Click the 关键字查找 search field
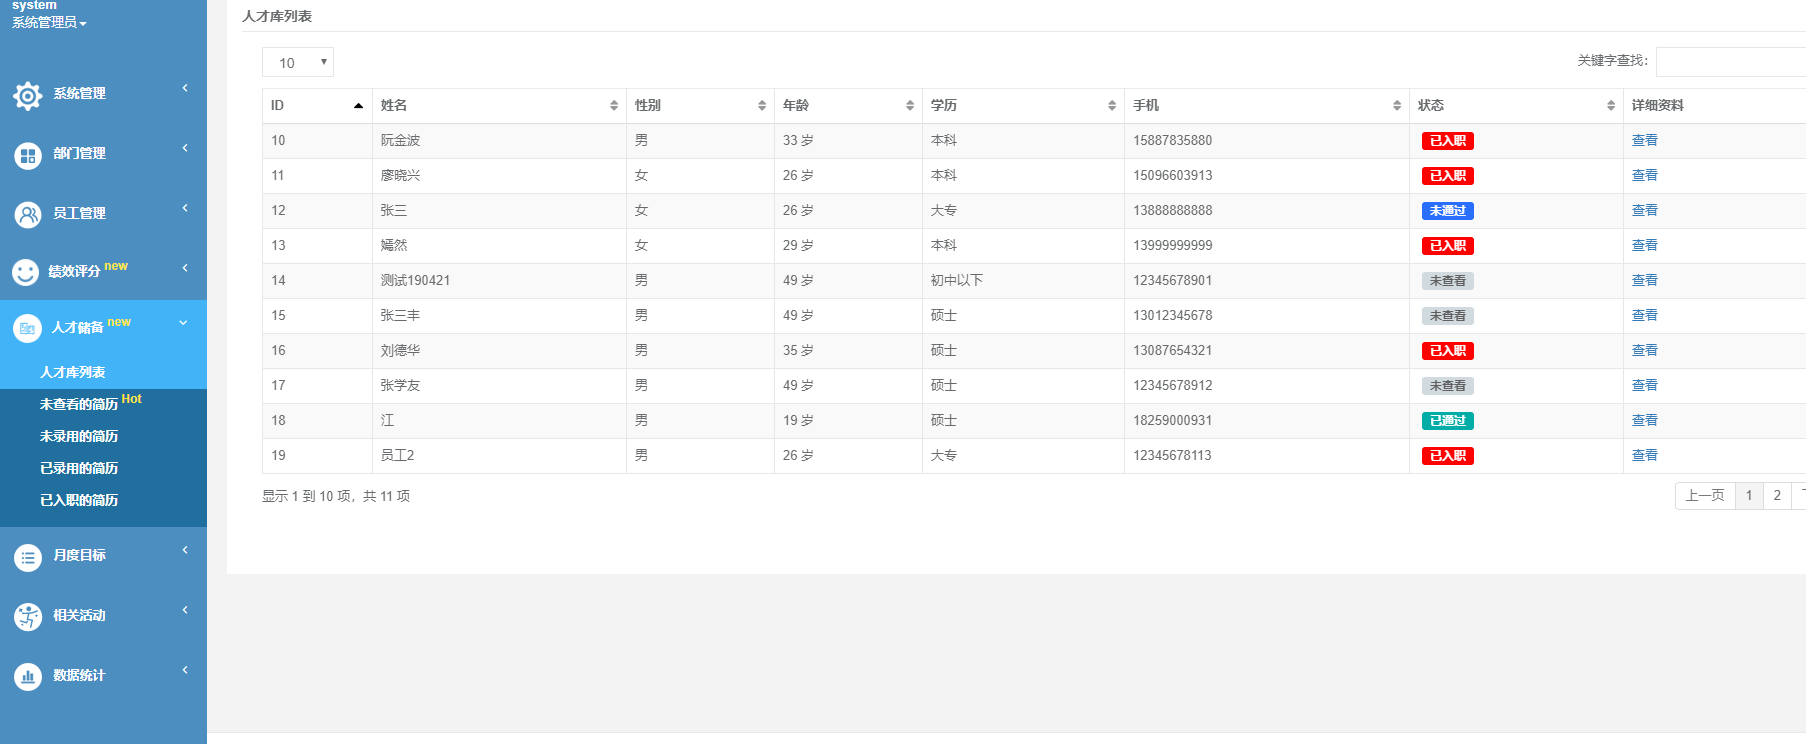Image resolution: width=1806 pixels, height=744 pixels. pyautogui.click(x=1730, y=61)
